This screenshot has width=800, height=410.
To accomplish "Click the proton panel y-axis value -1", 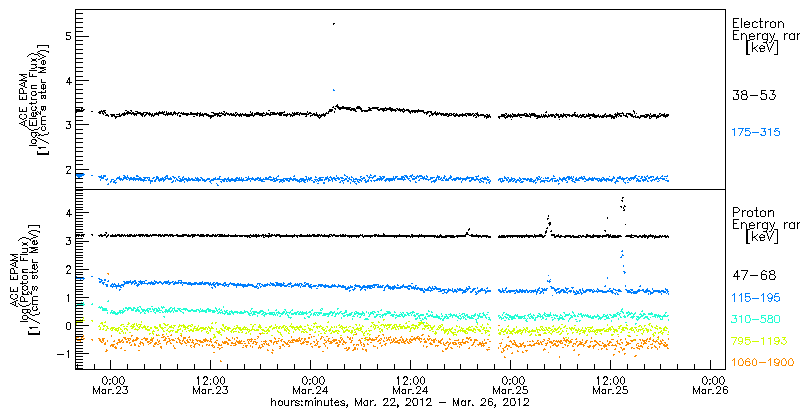I will point(63,353).
